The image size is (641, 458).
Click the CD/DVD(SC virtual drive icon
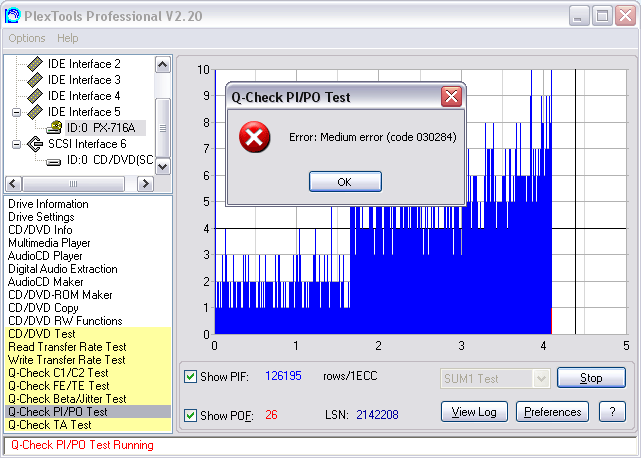tap(54, 162)
